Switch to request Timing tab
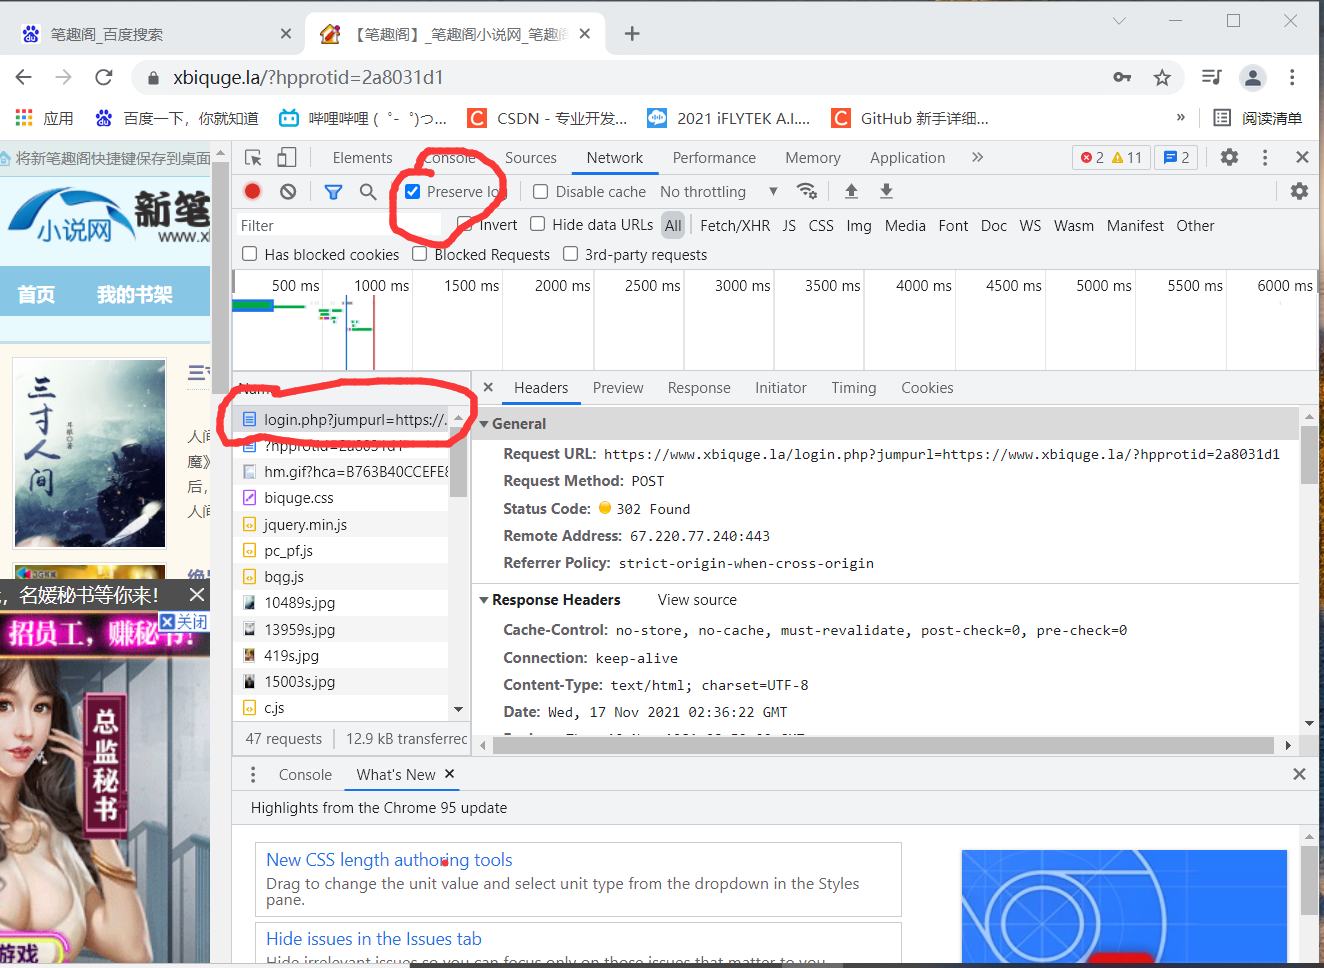 point(854,388)
